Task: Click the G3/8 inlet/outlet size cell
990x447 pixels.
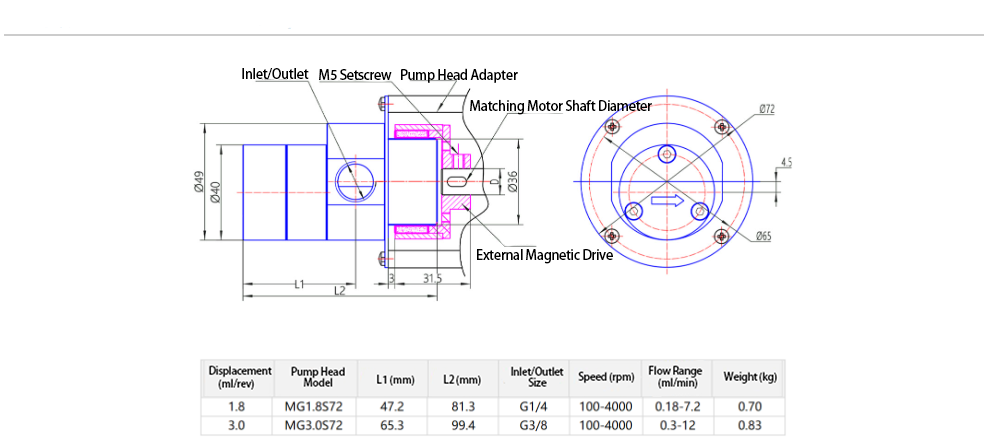Action: pos(536,425)
